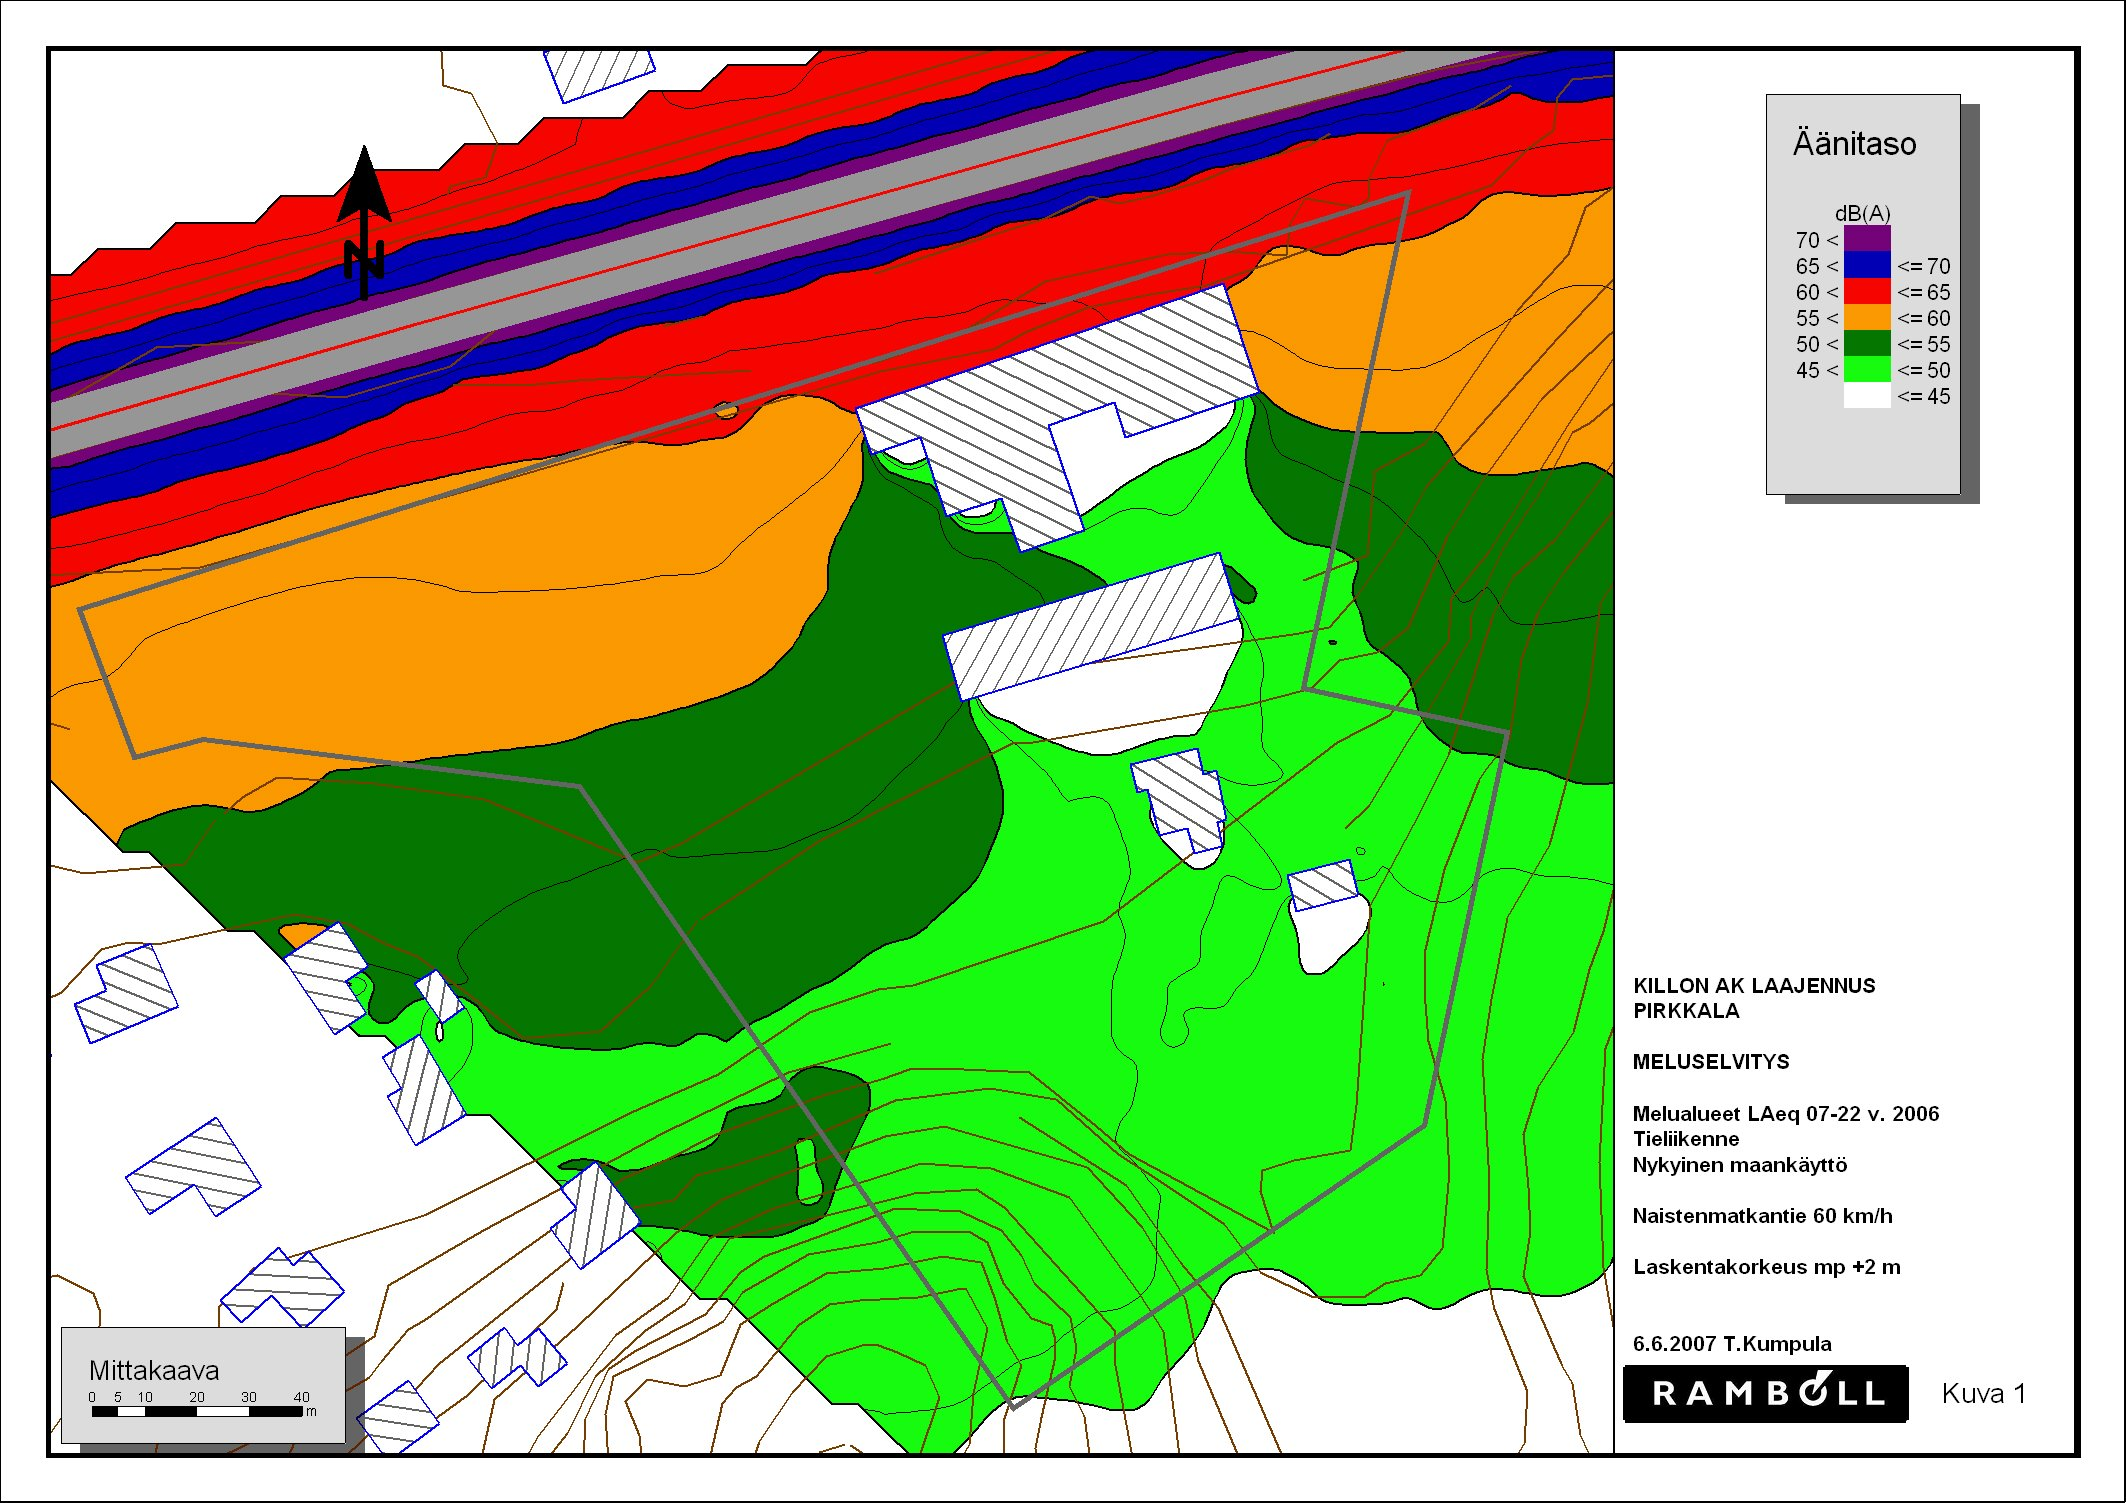The image size is (2126, 1503).
Task: Click the Äänitaso legend title
Action: tap(1854, 143)
